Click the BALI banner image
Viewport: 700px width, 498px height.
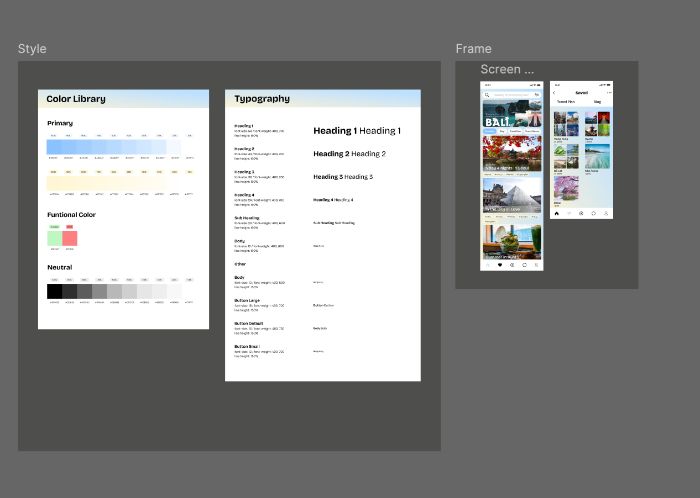pyautogui.click(x=512, y=114)
